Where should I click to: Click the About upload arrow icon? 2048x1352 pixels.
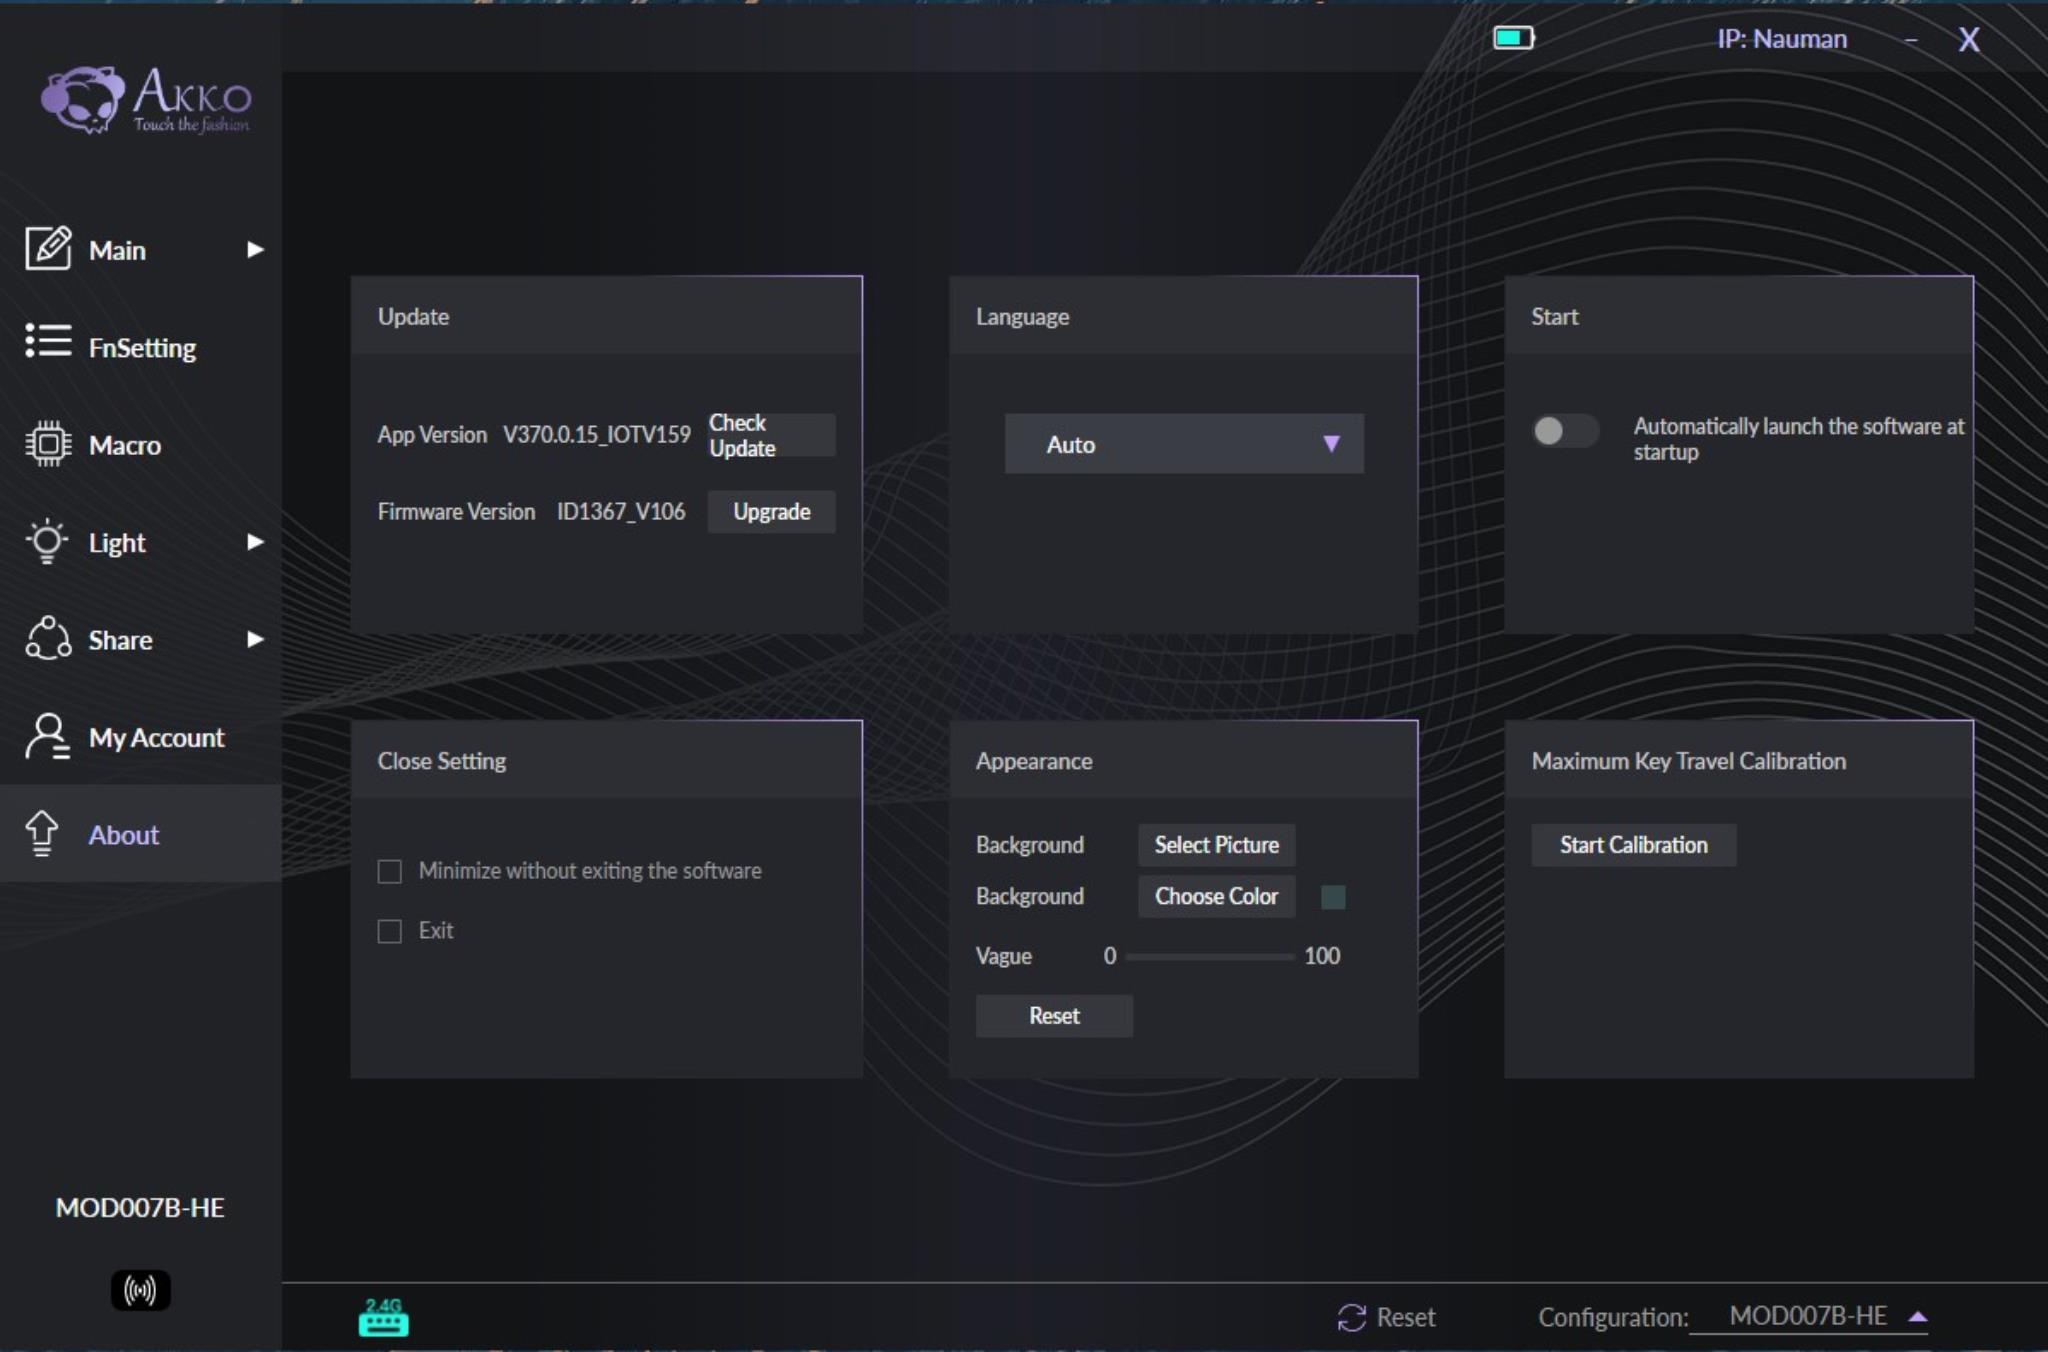click(42, 833)
